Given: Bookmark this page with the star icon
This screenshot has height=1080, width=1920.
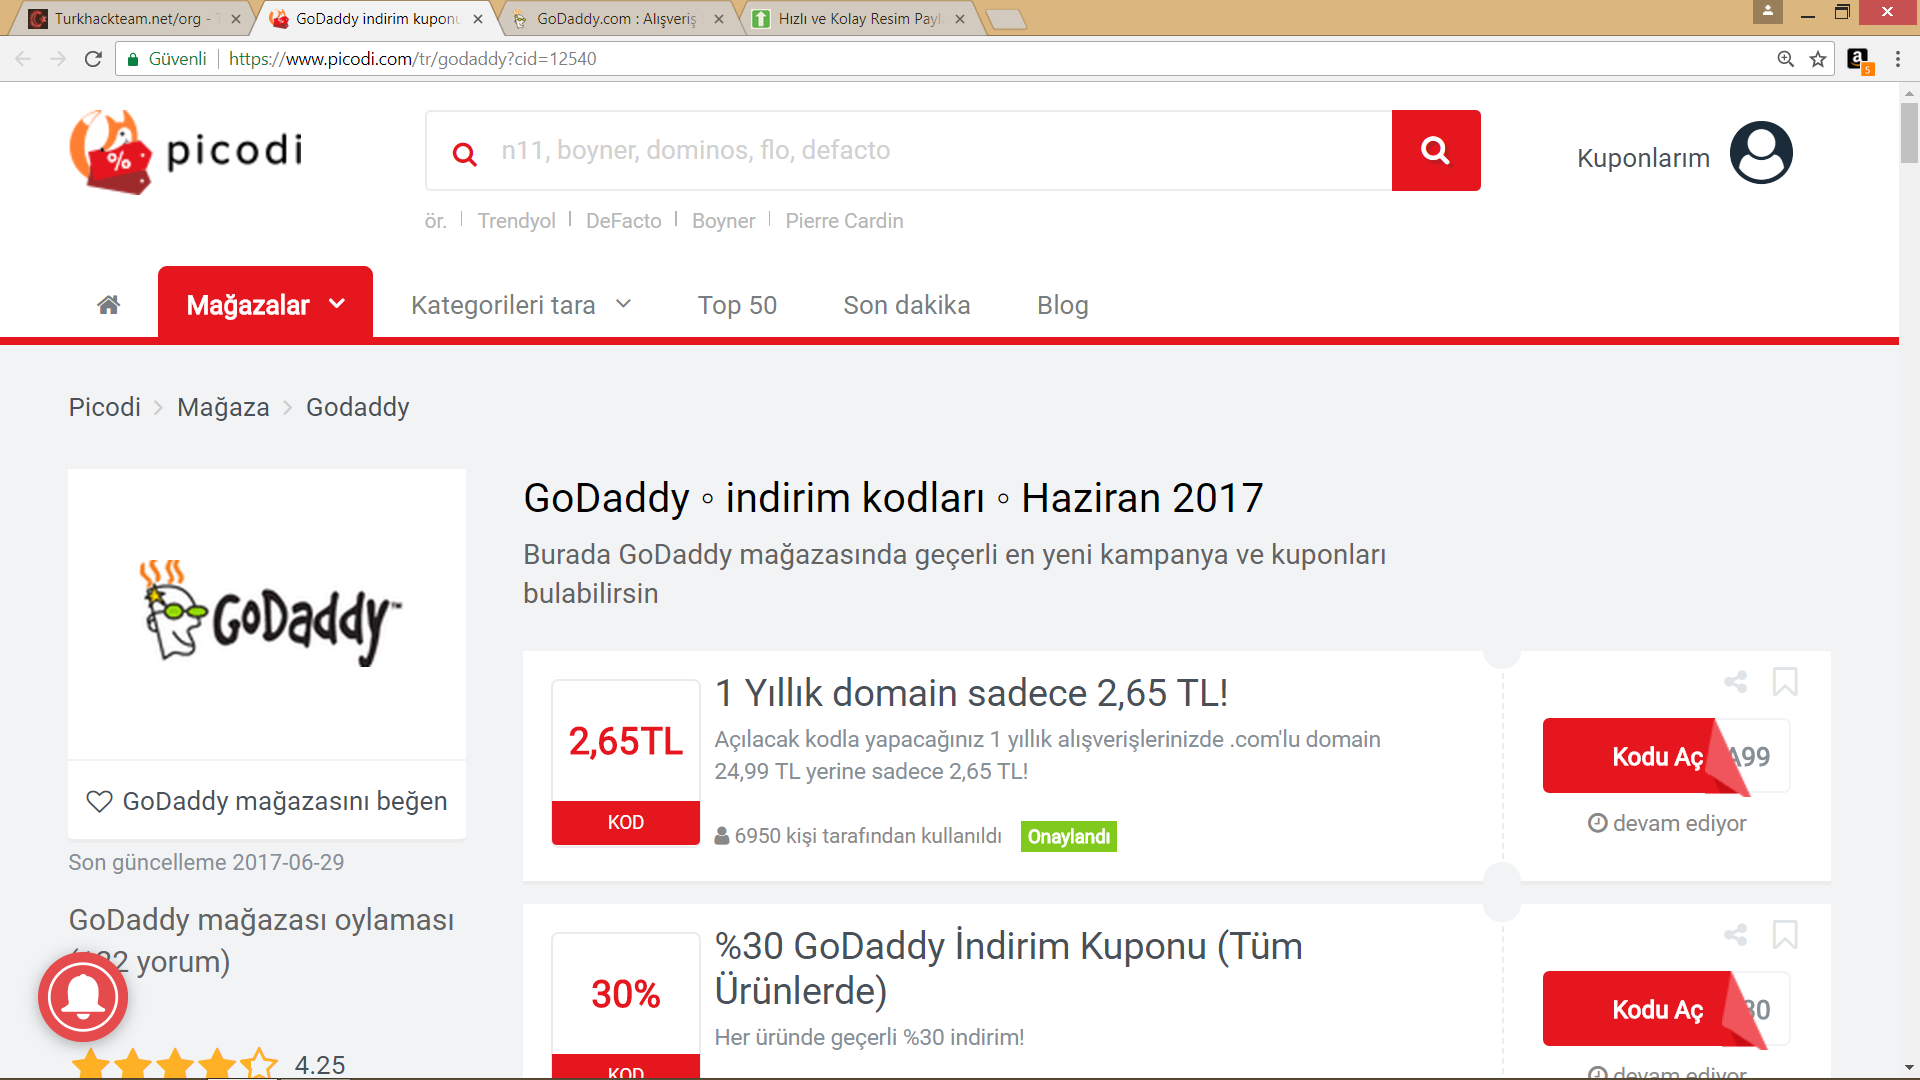Looking at the screenshot, I should (1818, 59).
